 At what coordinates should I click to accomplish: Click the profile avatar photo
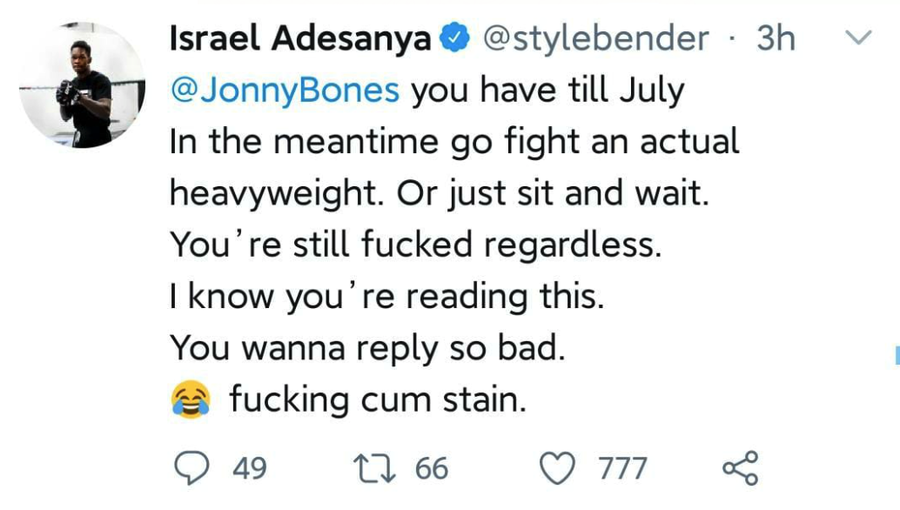coord(83,86)
